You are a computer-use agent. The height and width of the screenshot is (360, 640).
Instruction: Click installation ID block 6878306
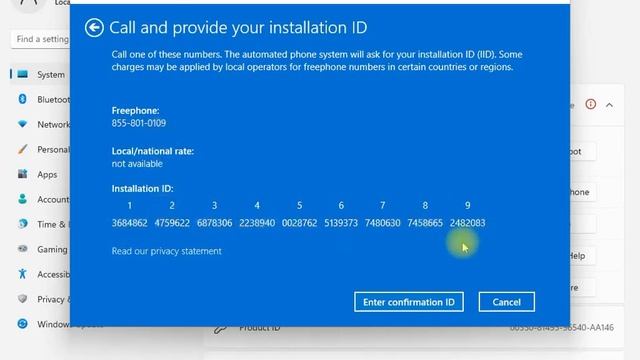(x=214, y=223)
